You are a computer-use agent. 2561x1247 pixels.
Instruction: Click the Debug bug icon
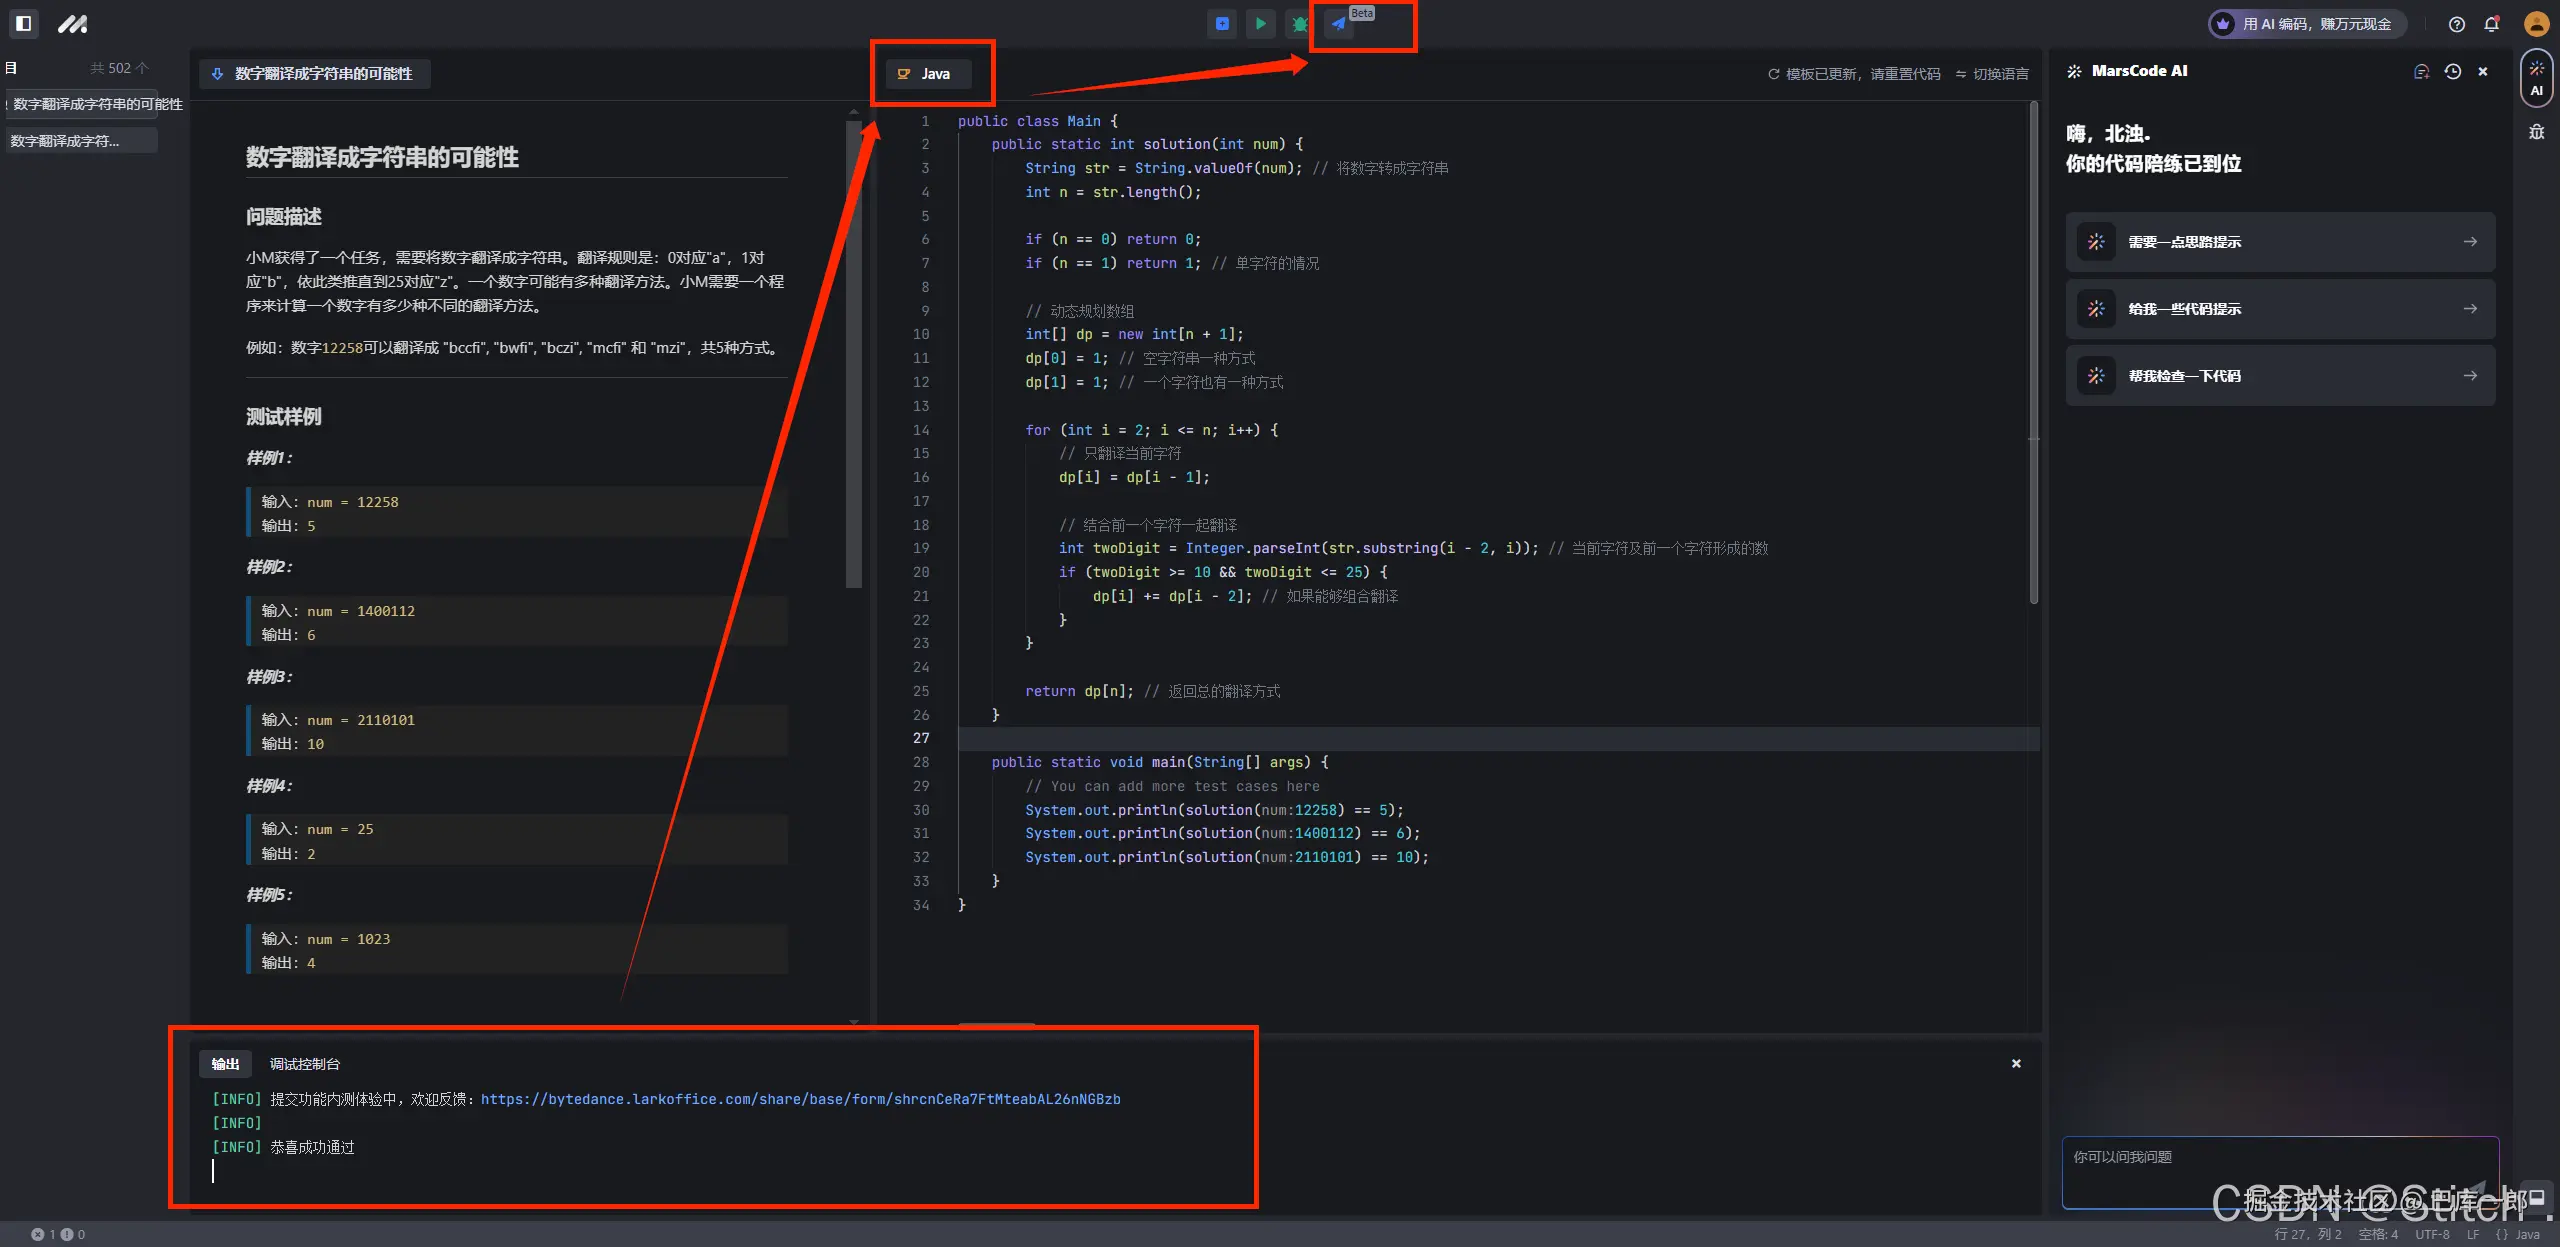point(1299,23)
